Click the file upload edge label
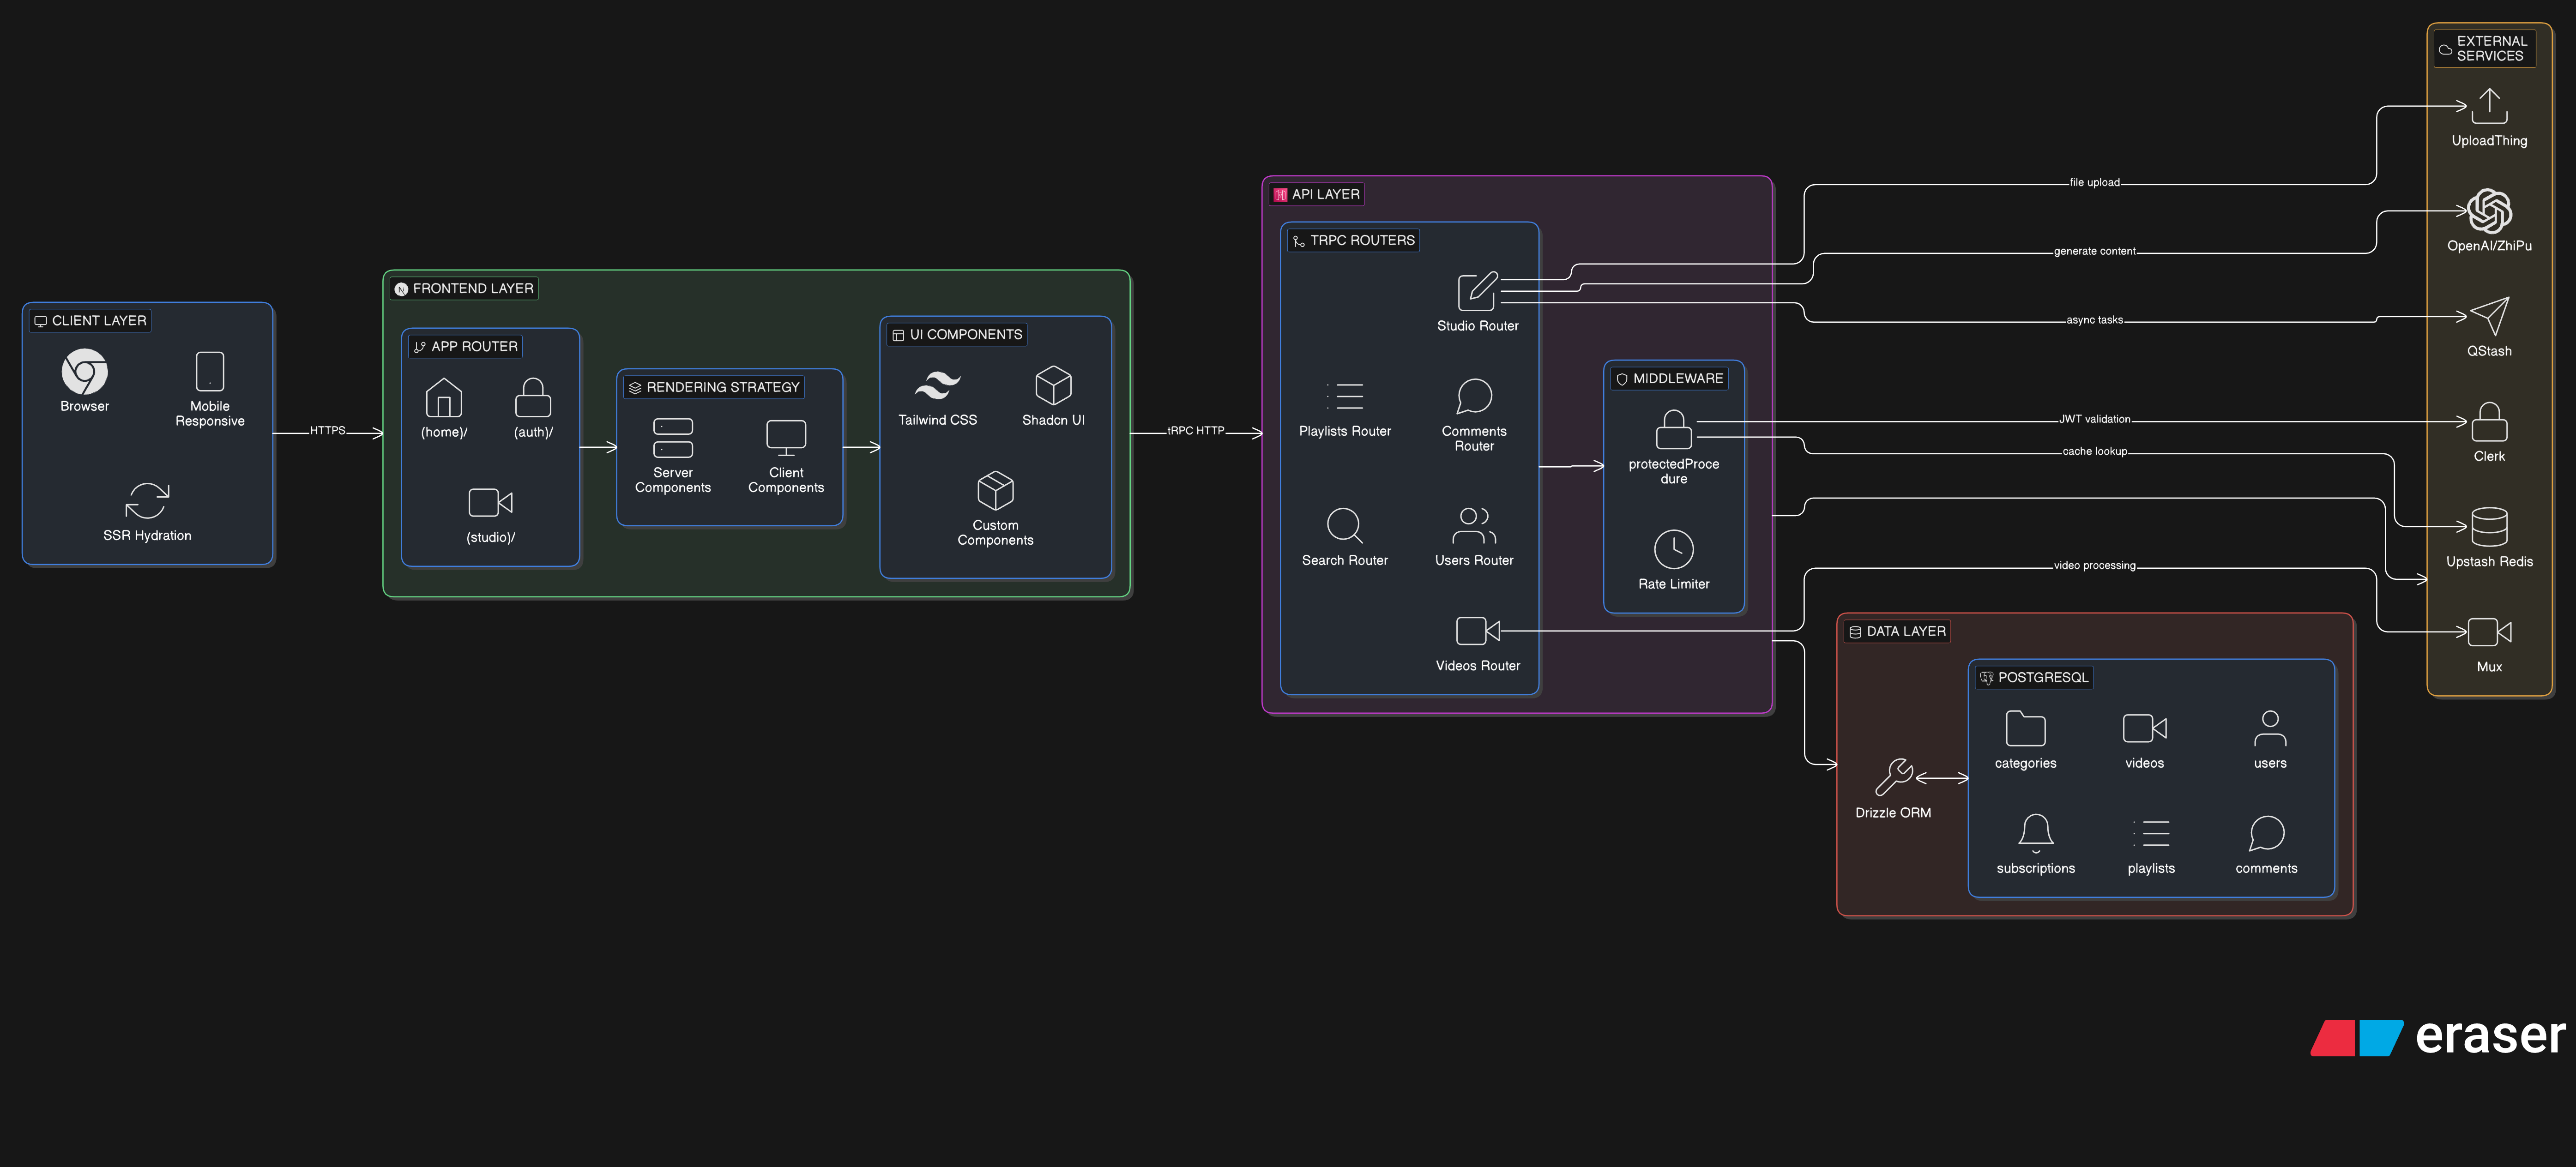Image resolution: width=2576 pixels, height=1167 pixels. (x=2095, y=183)
